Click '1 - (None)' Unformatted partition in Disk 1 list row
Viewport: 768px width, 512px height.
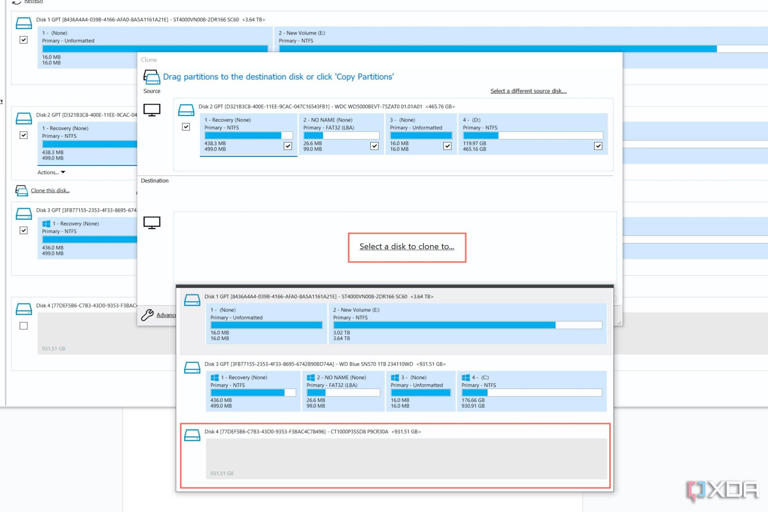266,323
